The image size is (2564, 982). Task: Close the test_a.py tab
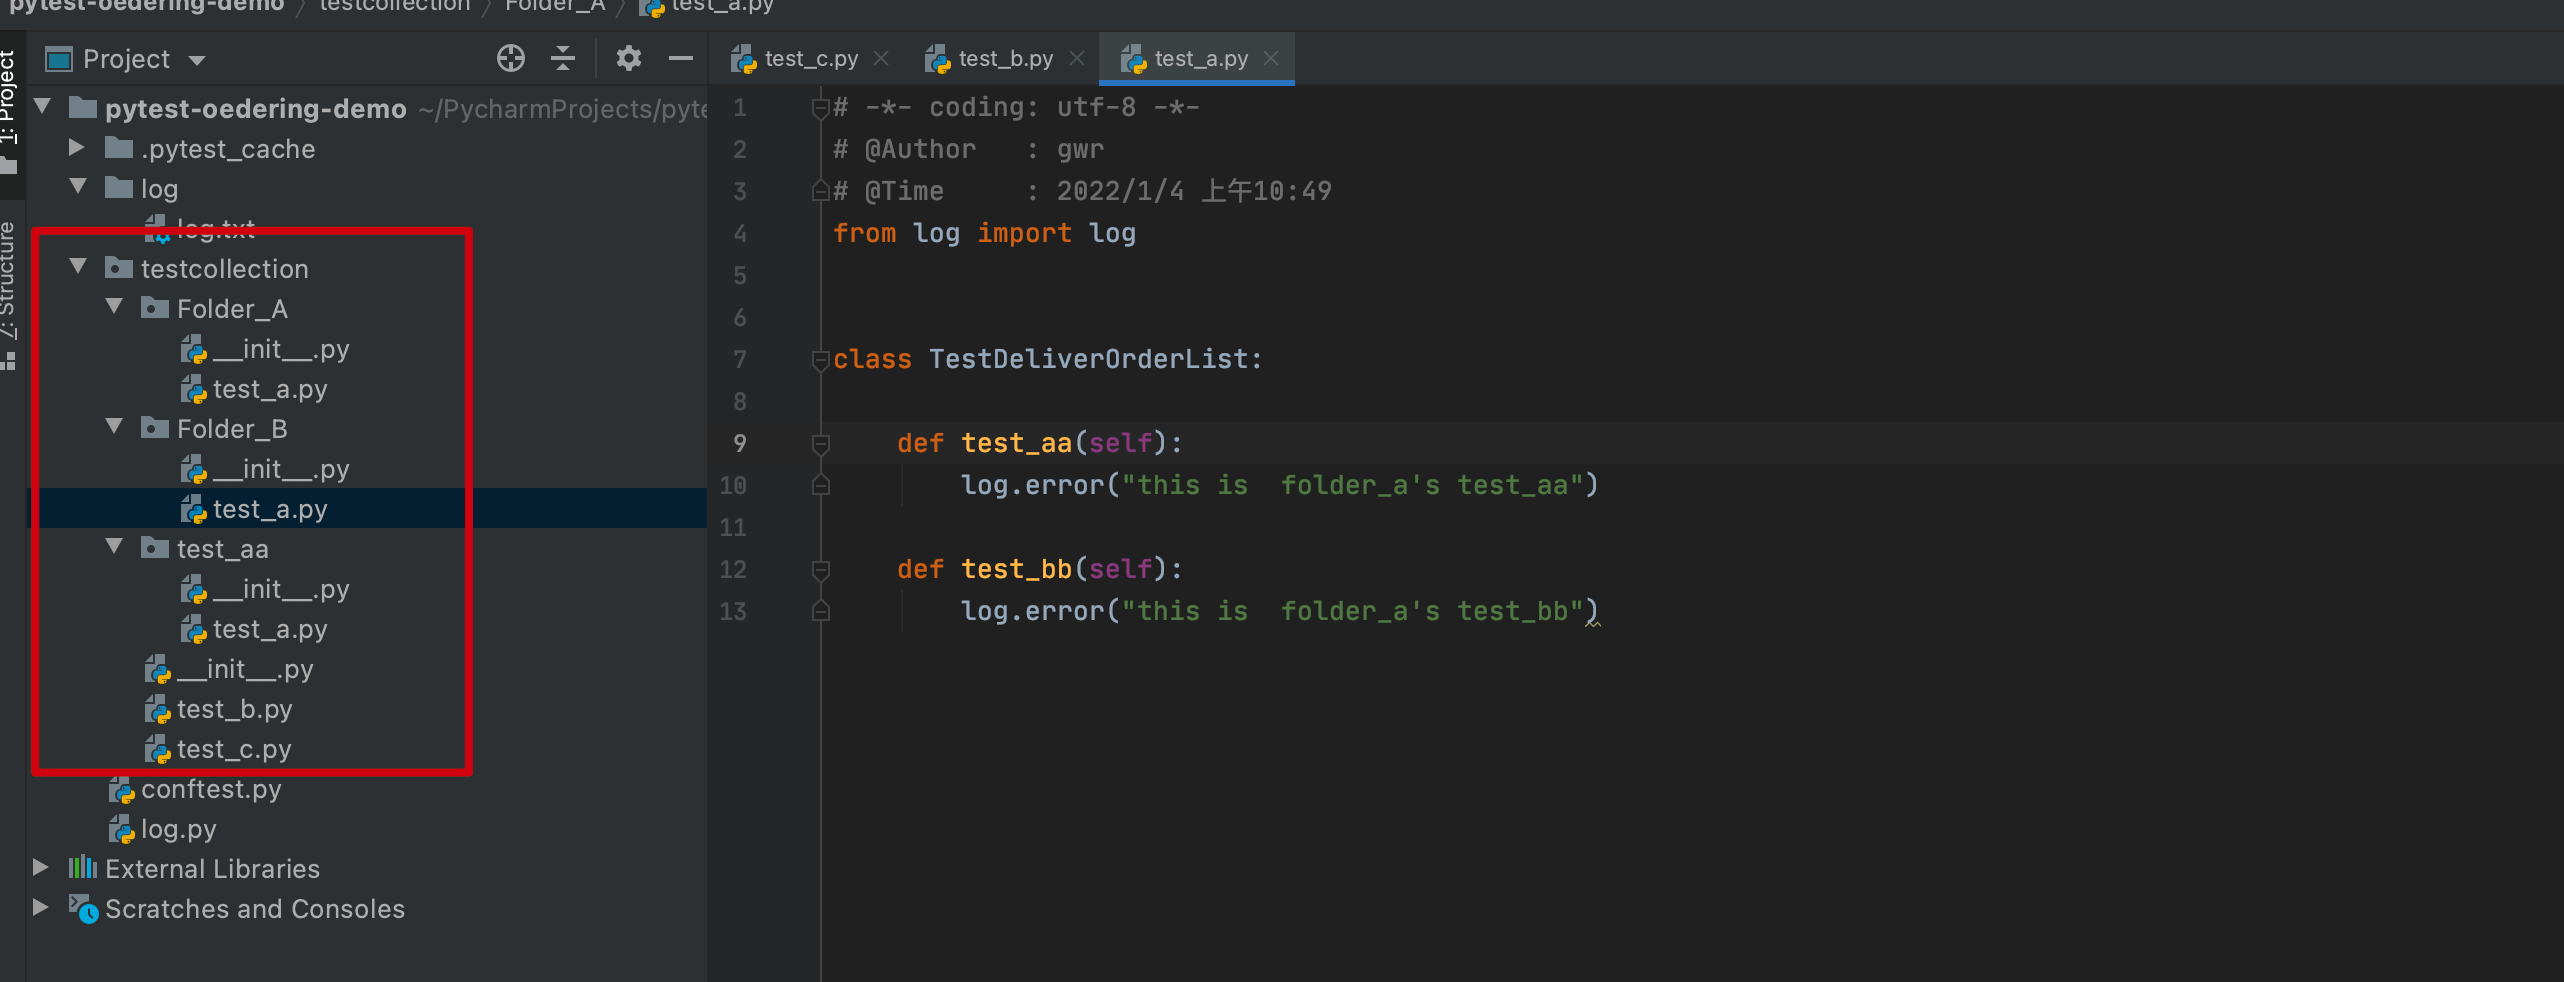pos(1271,59)
